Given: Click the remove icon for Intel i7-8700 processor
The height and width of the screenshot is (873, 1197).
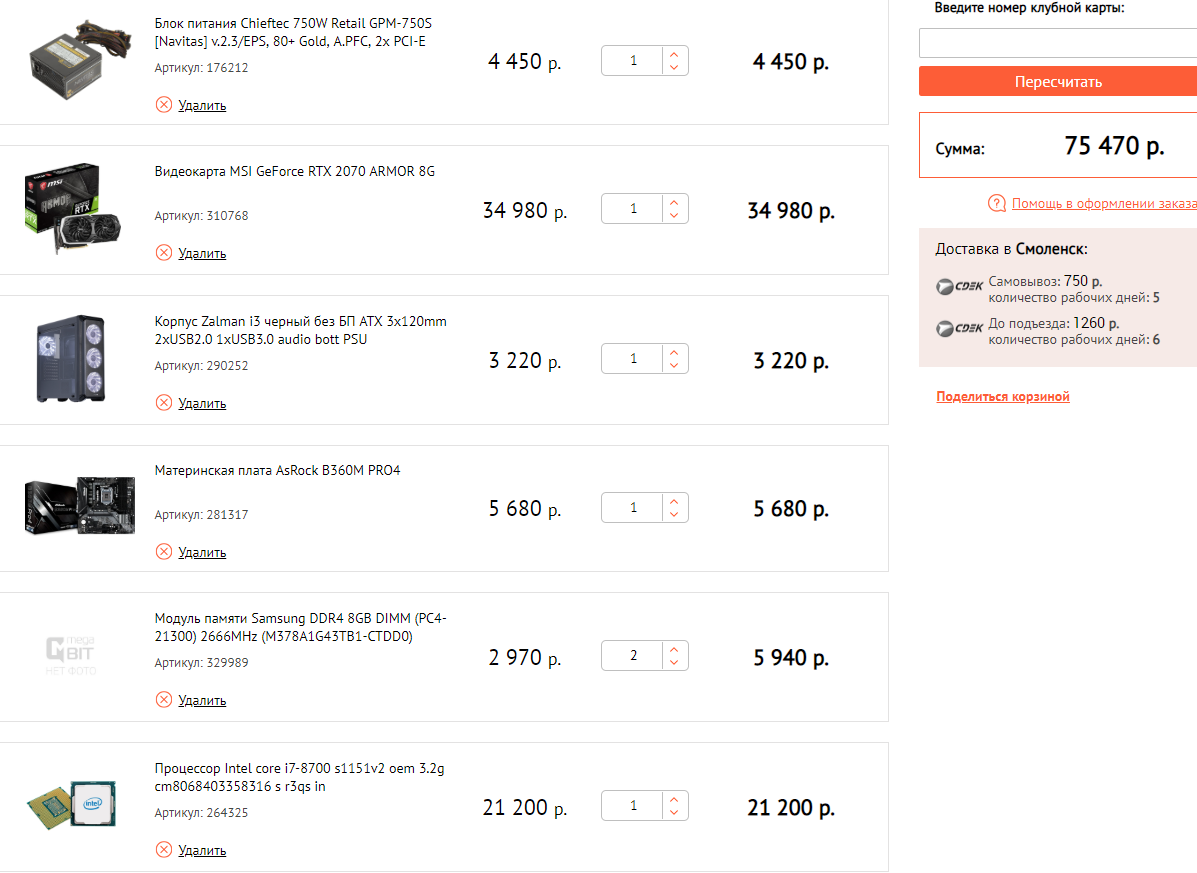Looking at the screenshot, I should coord(164,850).
